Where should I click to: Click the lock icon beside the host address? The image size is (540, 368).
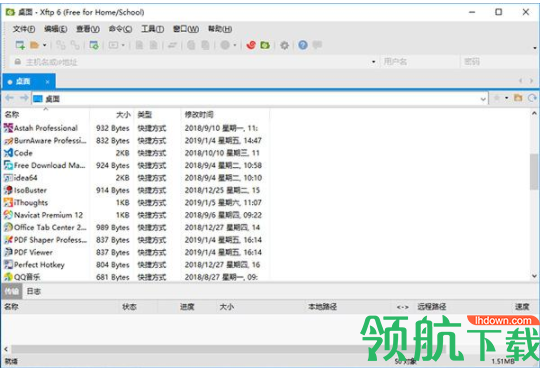click(18, 62)
